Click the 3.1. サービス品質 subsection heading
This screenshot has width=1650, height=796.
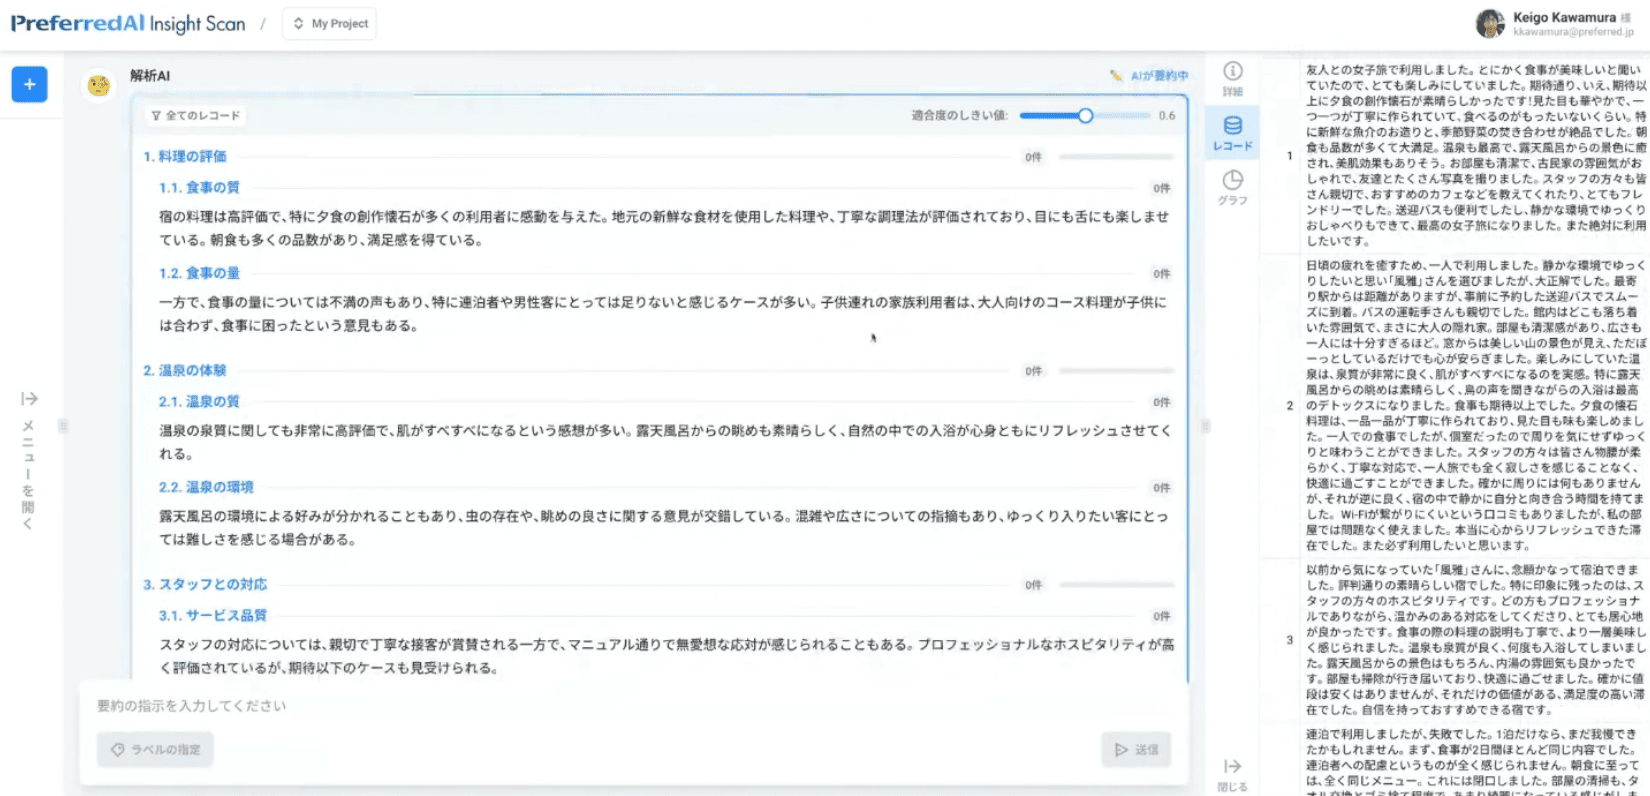(213, 616)
